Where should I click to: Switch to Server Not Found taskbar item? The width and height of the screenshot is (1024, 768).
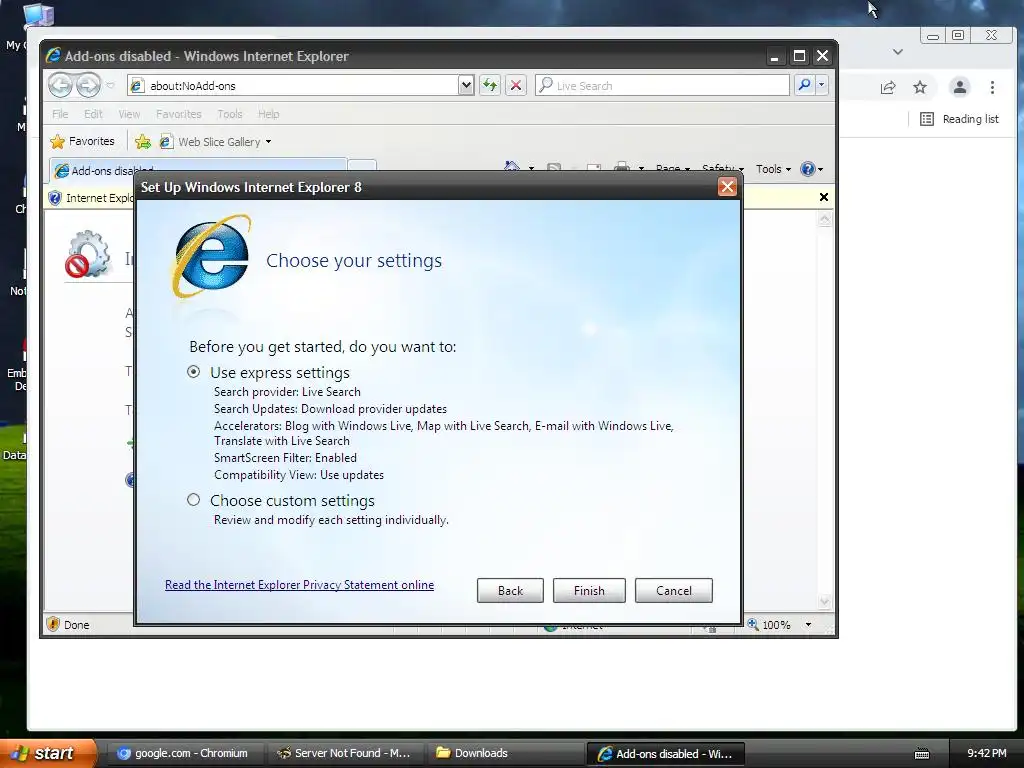[x=345, y=753]
